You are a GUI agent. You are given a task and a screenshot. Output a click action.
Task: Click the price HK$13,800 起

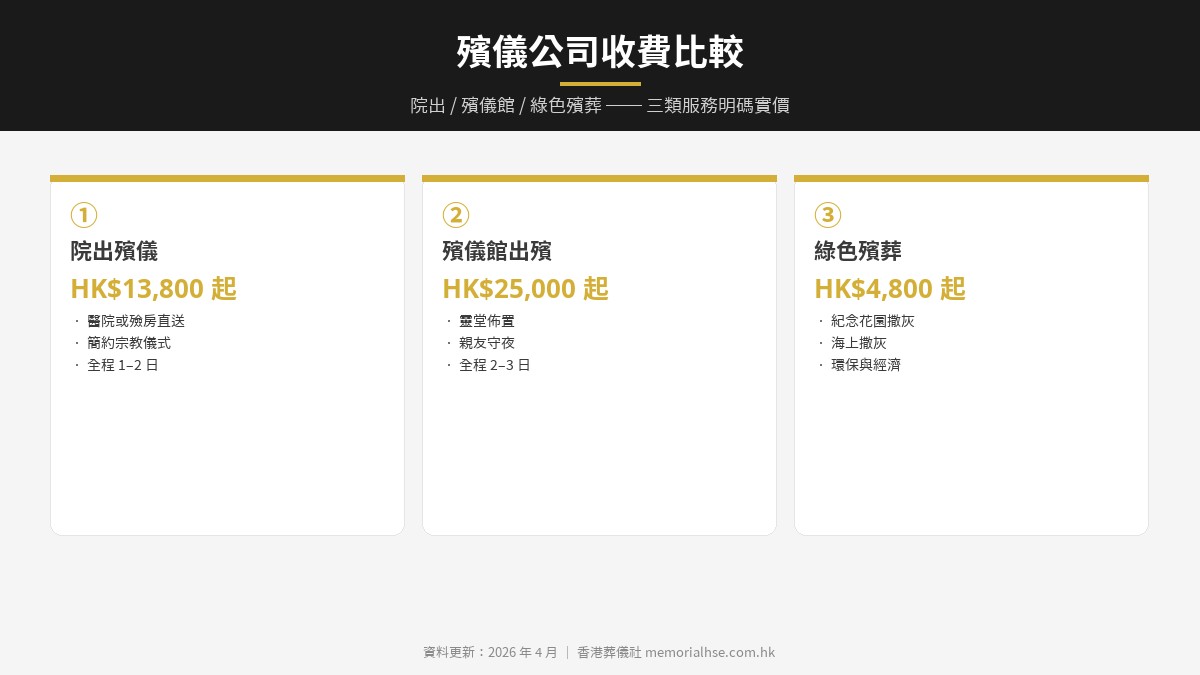coord(153,289)
